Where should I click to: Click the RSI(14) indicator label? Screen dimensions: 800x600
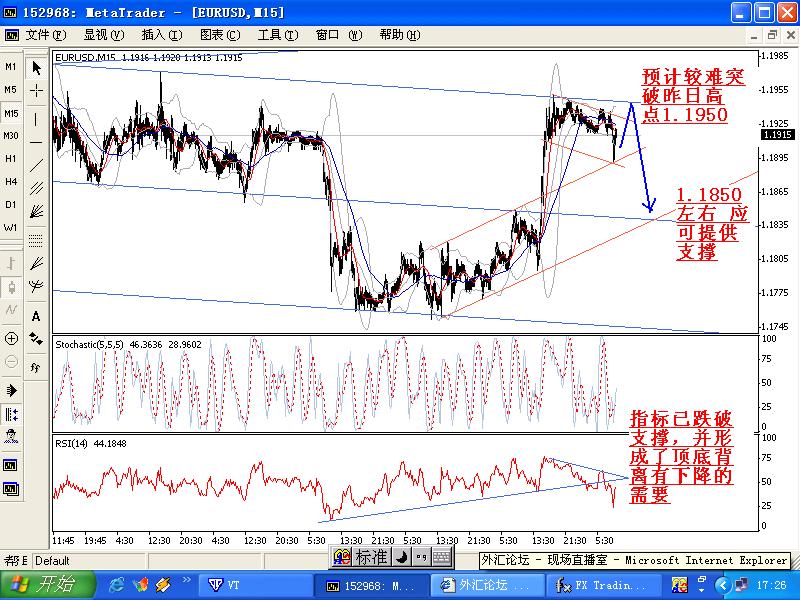[x=71, y=443]
